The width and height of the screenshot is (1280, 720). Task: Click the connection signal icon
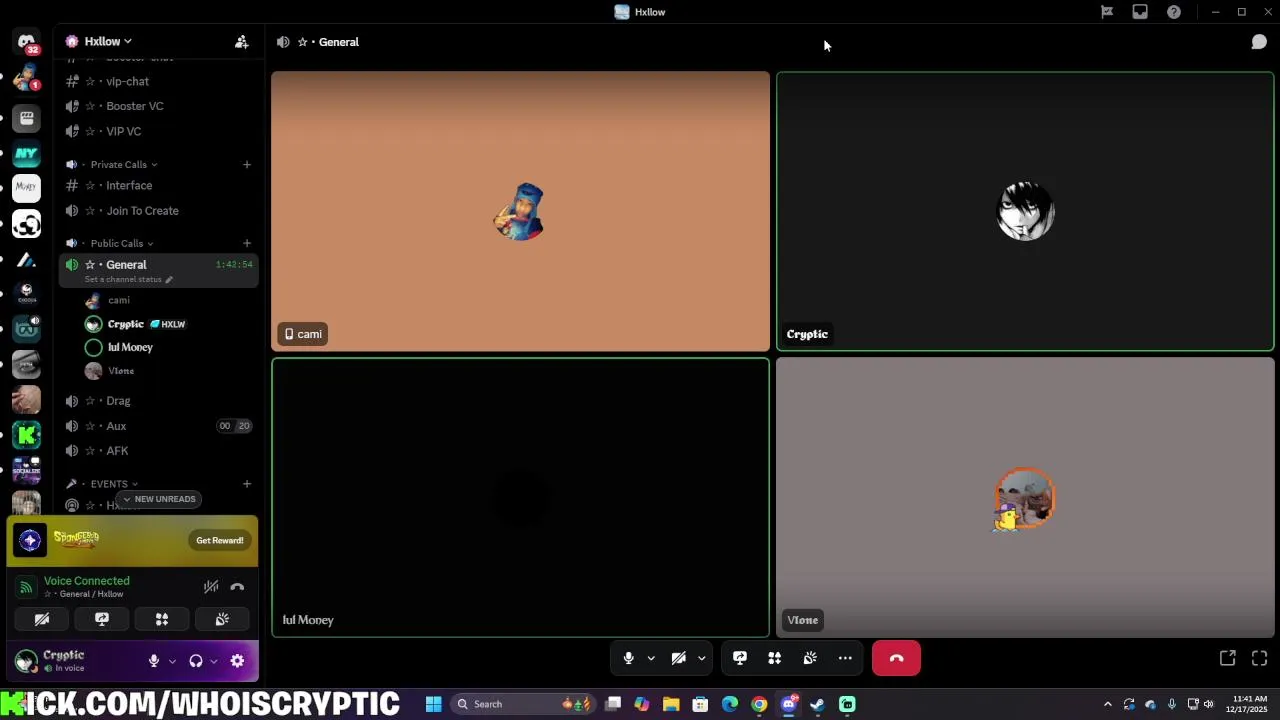click(x=26, y=587)
